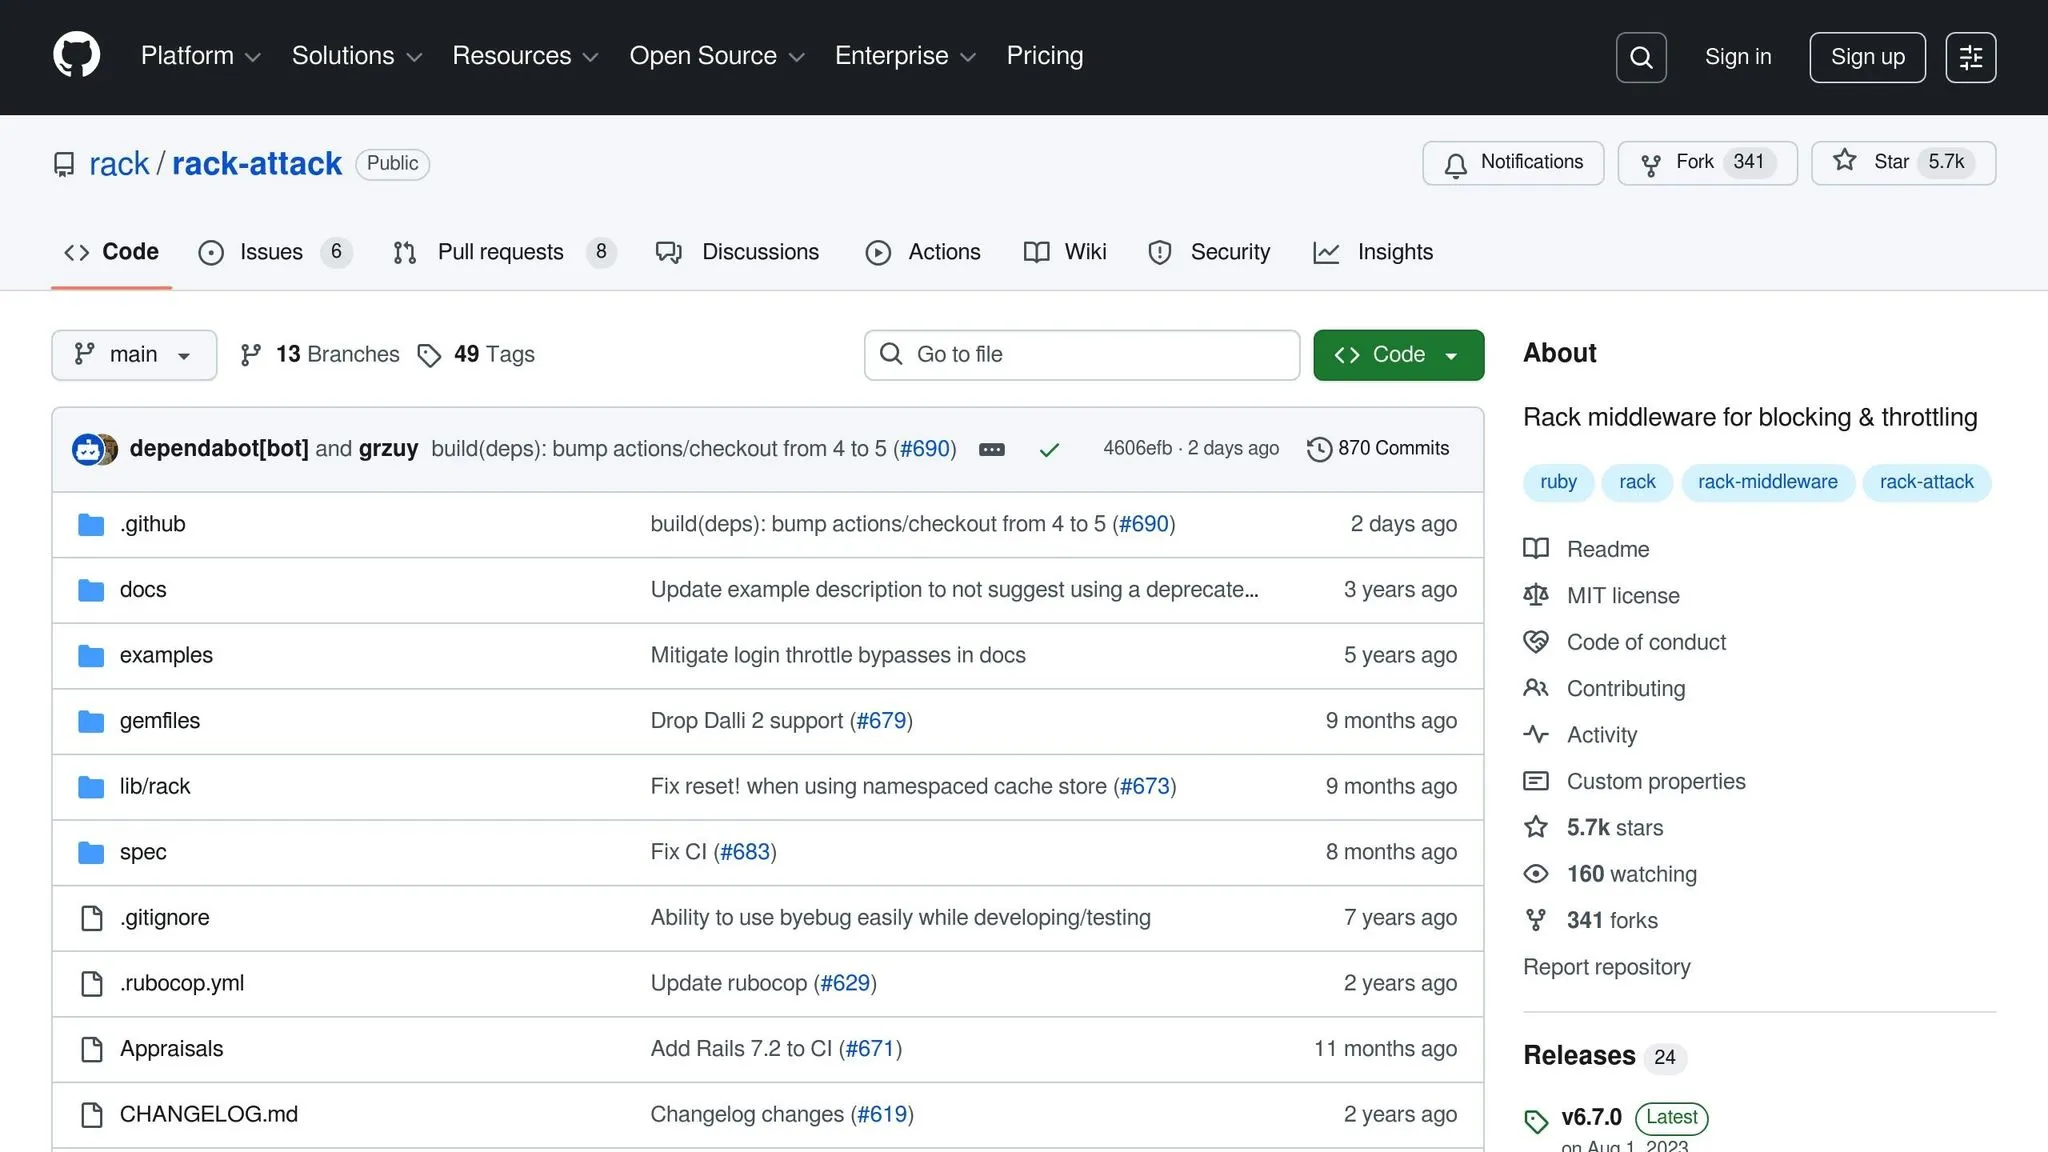Expand the Solutions menu

click(357, 56)
